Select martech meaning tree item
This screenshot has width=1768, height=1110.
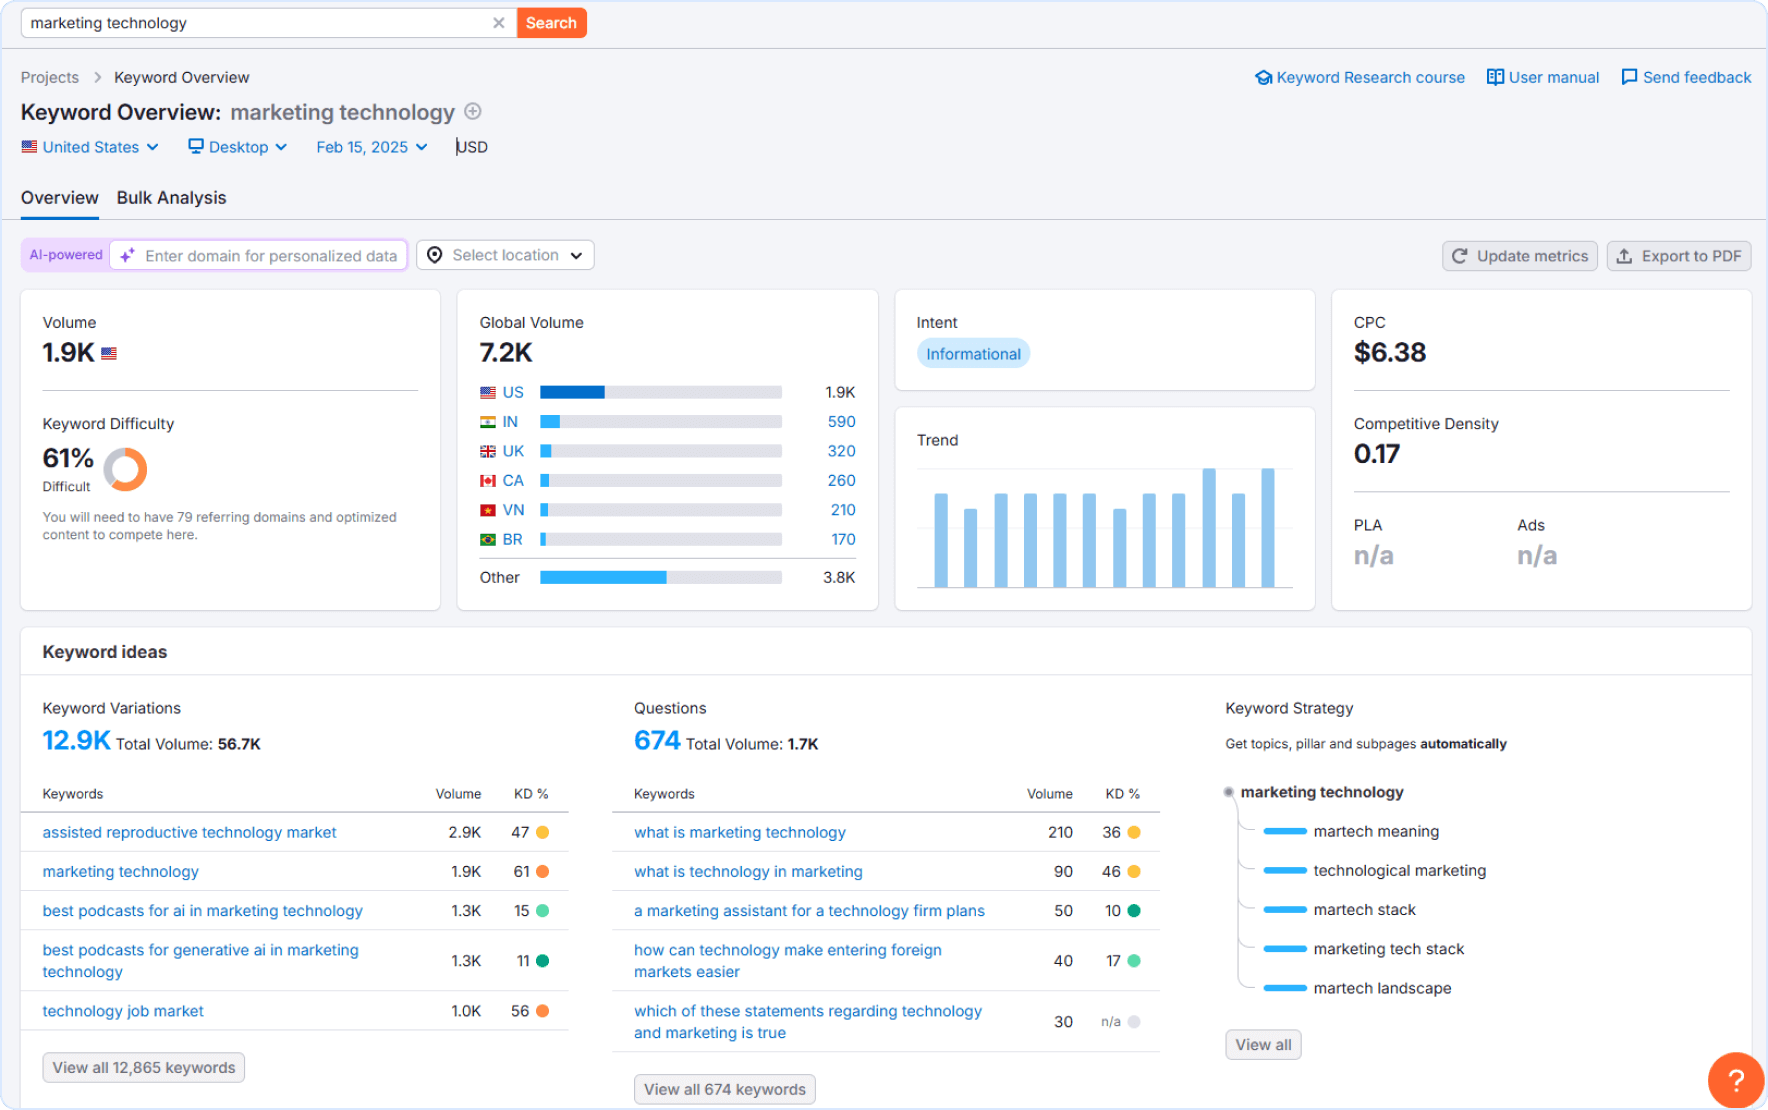[x=1376, y=831]
